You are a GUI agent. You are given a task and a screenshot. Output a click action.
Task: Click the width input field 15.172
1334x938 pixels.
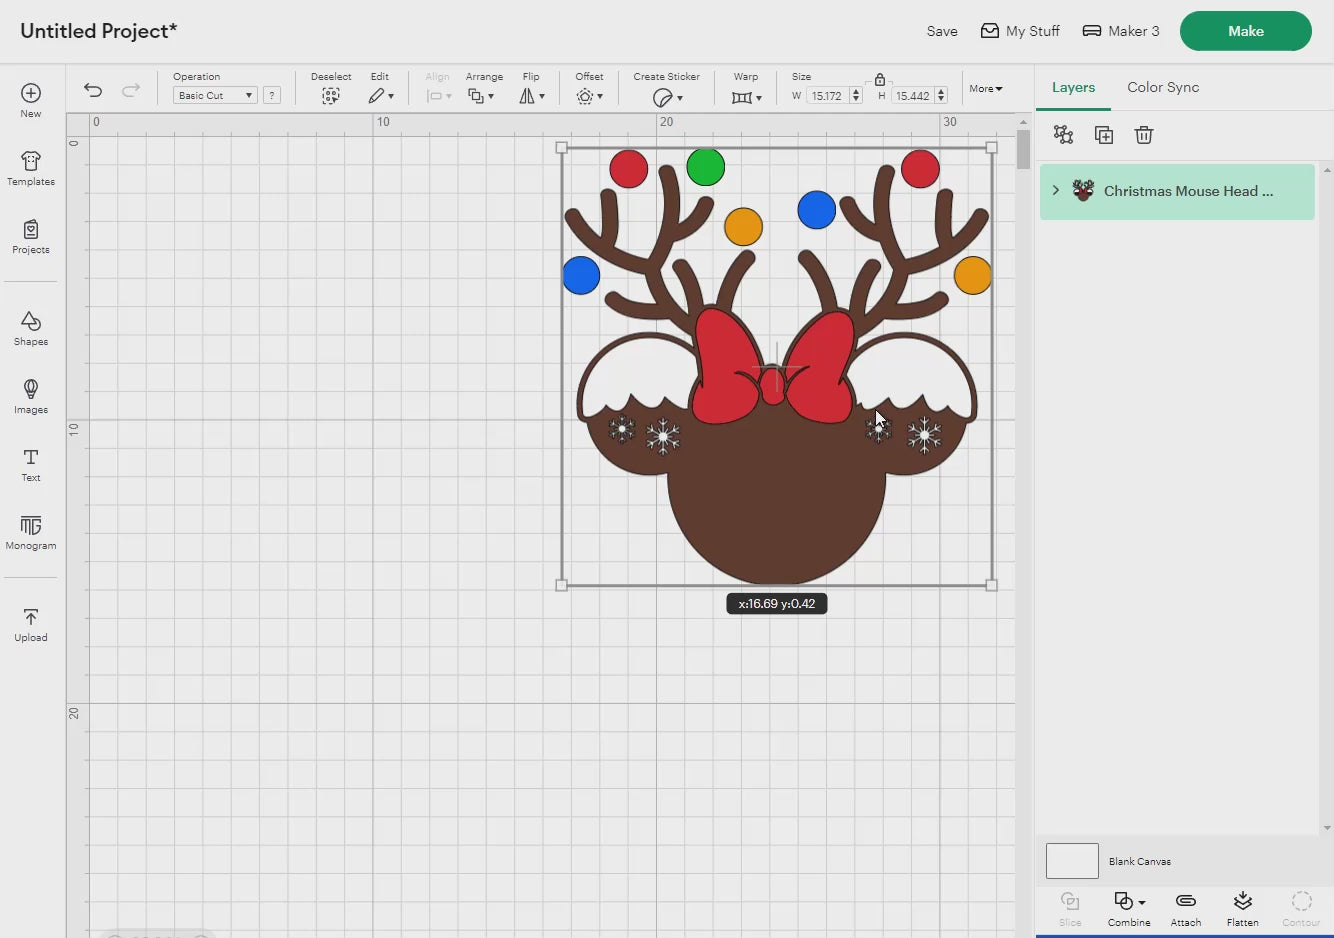point(827,96)
